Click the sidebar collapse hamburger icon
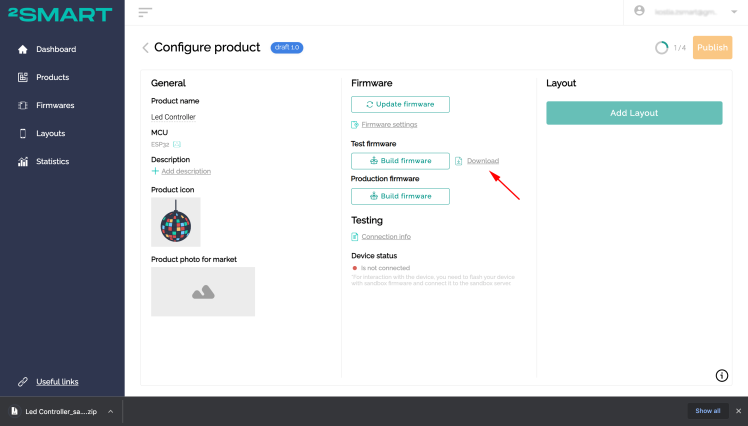 (145, 12)
